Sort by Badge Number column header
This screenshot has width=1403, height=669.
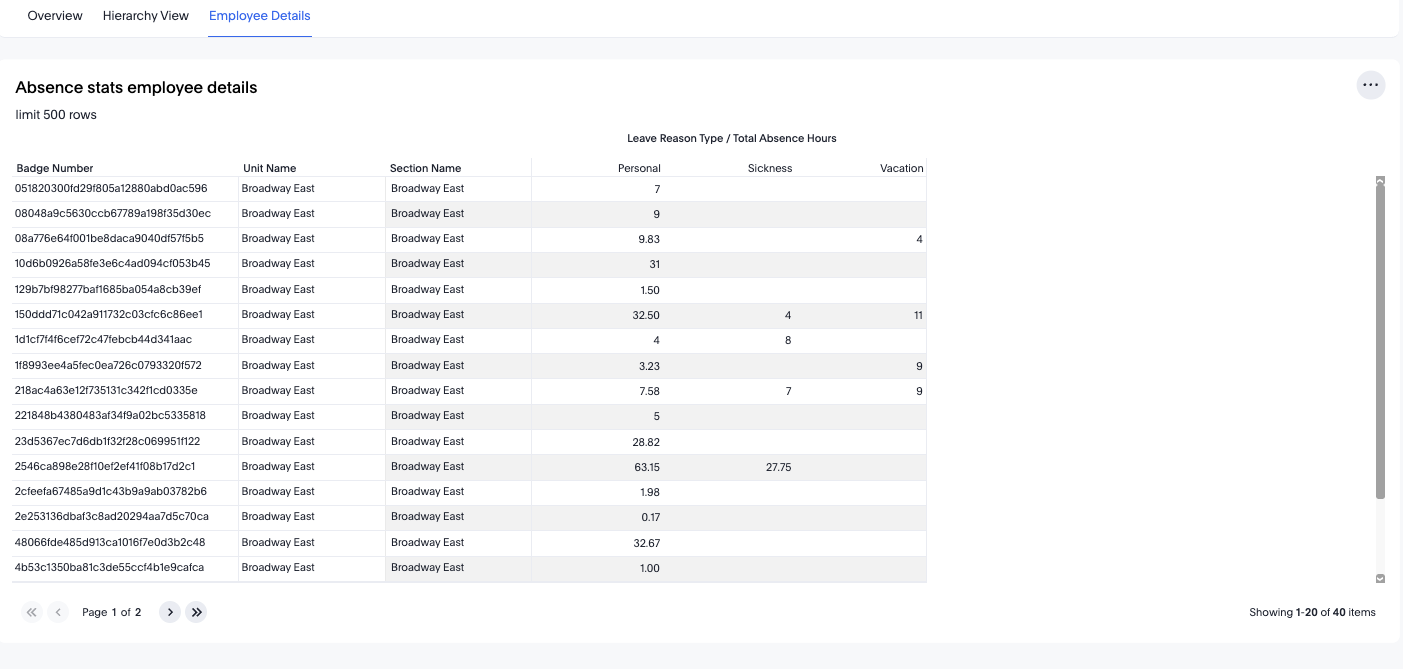[x=55, y=168]
